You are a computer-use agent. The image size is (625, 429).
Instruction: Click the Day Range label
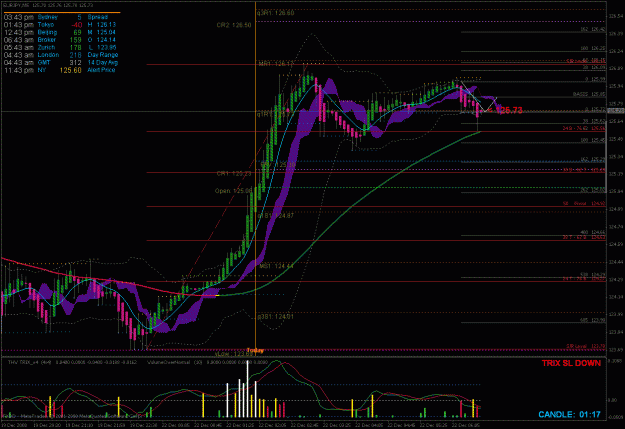point(103,55)
